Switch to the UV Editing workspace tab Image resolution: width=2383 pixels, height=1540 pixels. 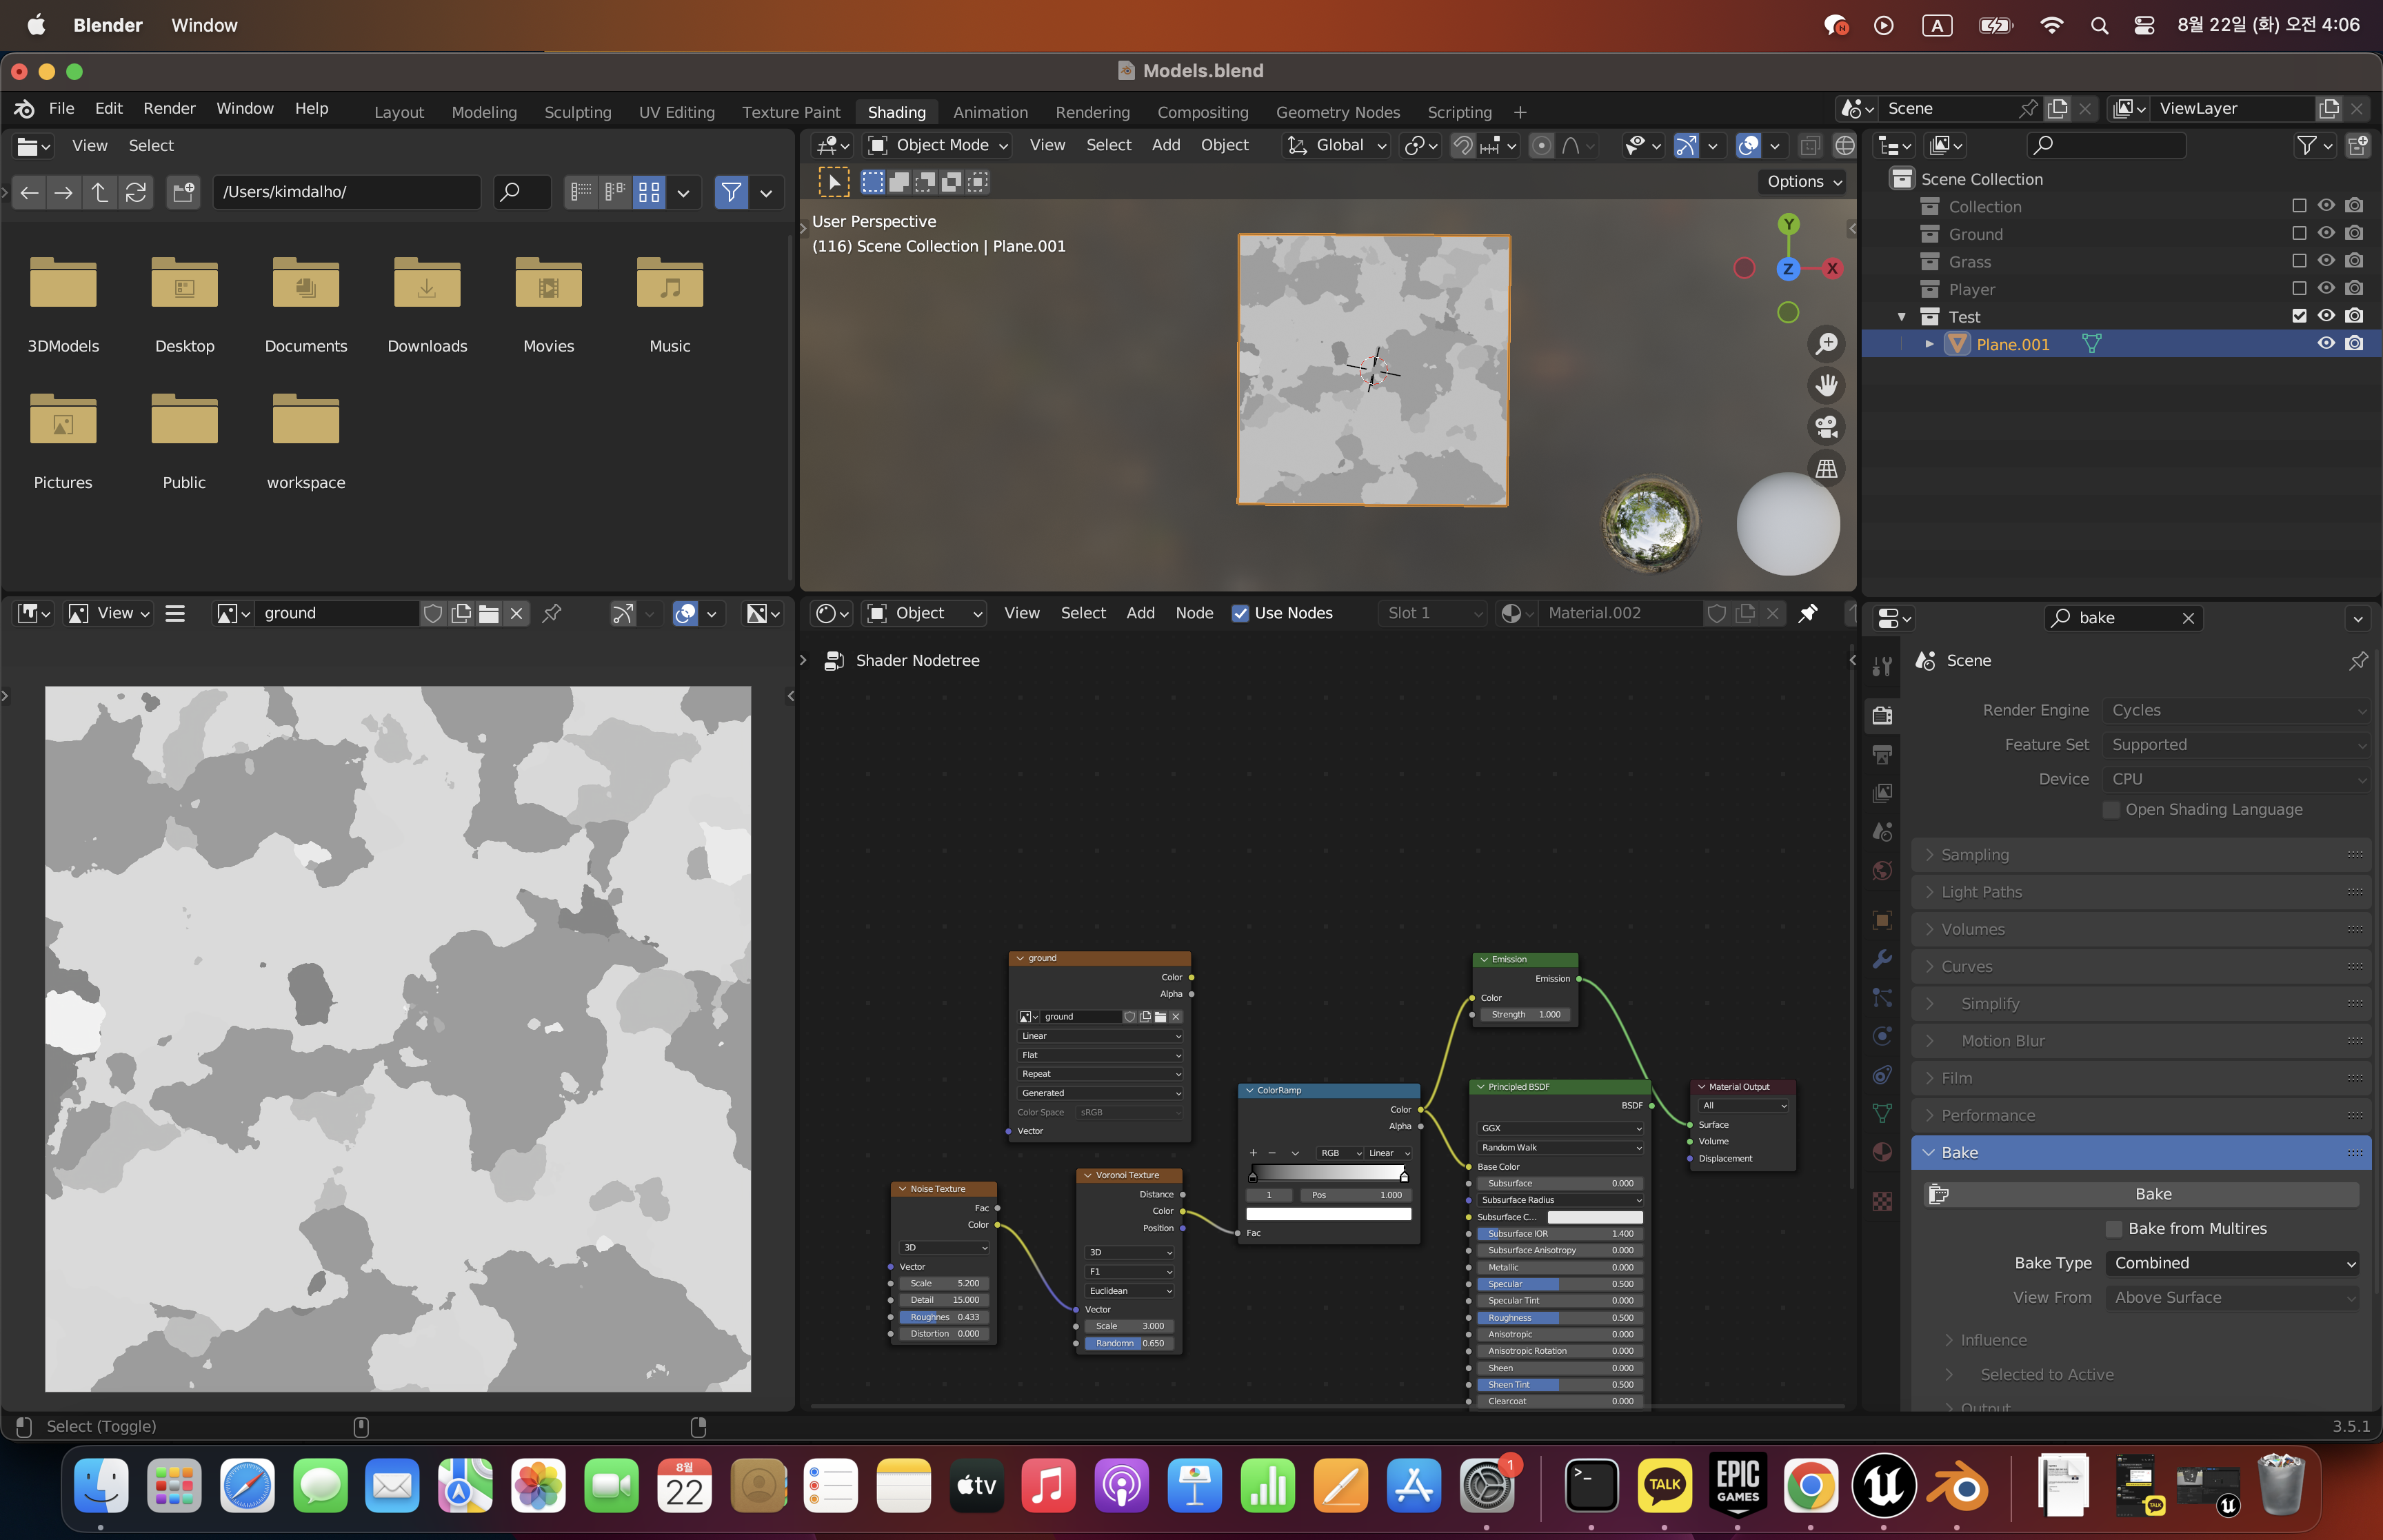[x=676, y=112]
